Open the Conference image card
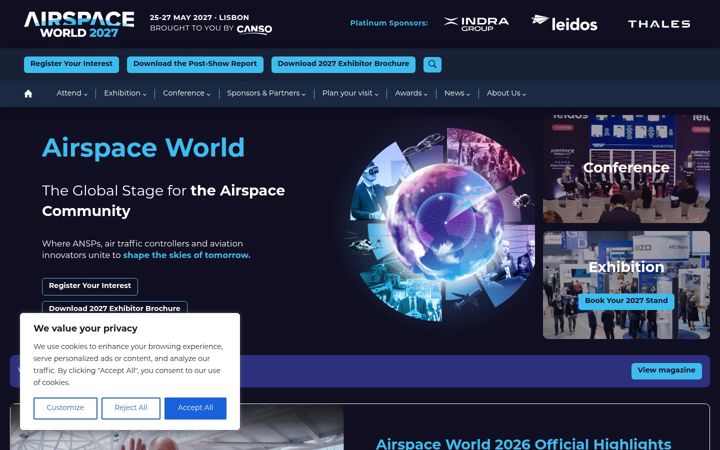 (x=626, y=168)
